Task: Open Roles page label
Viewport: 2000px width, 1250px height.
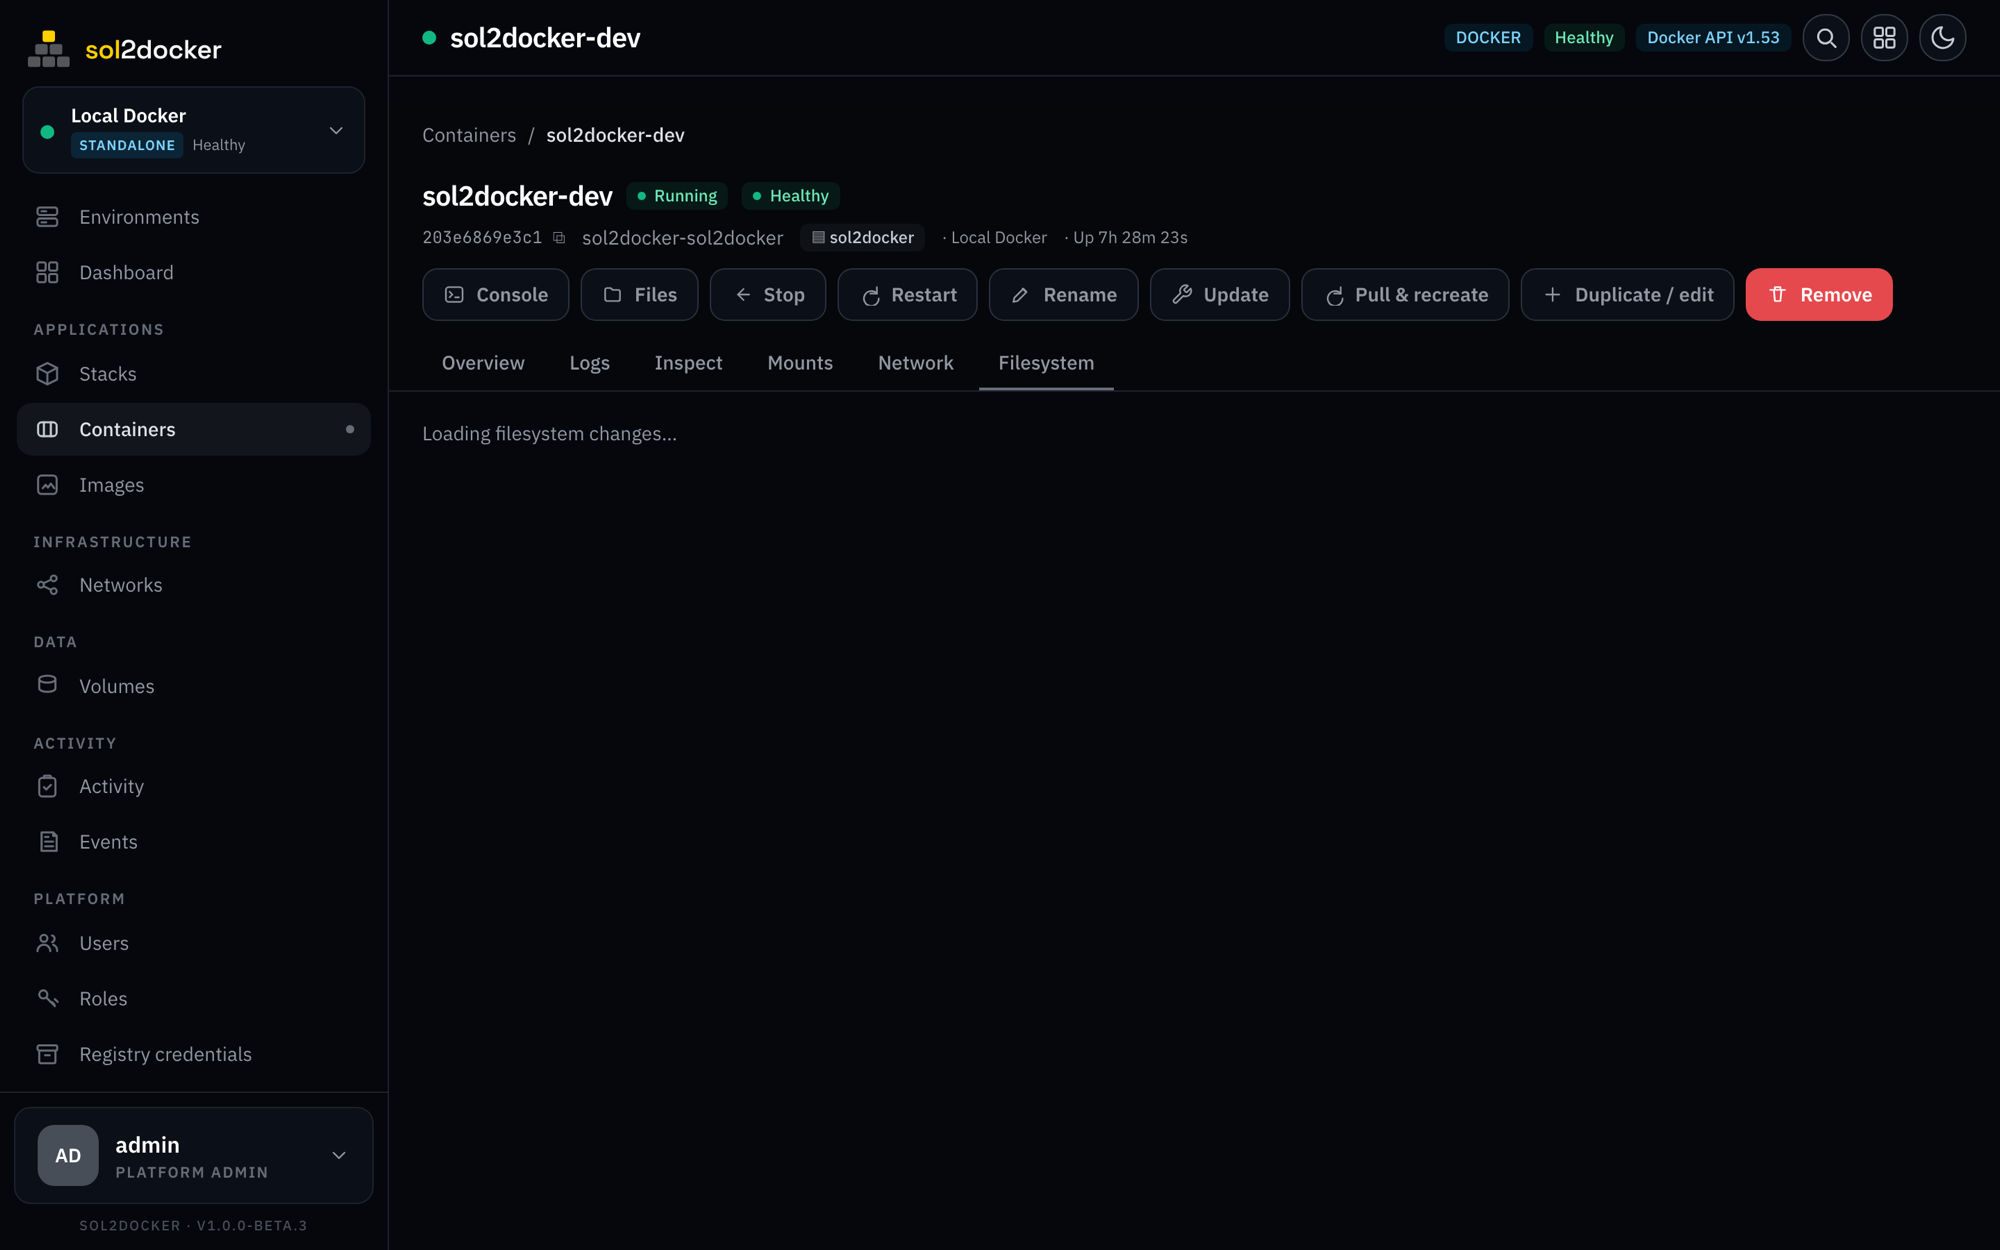Action: pyautogui.click(x=103, y=998)
